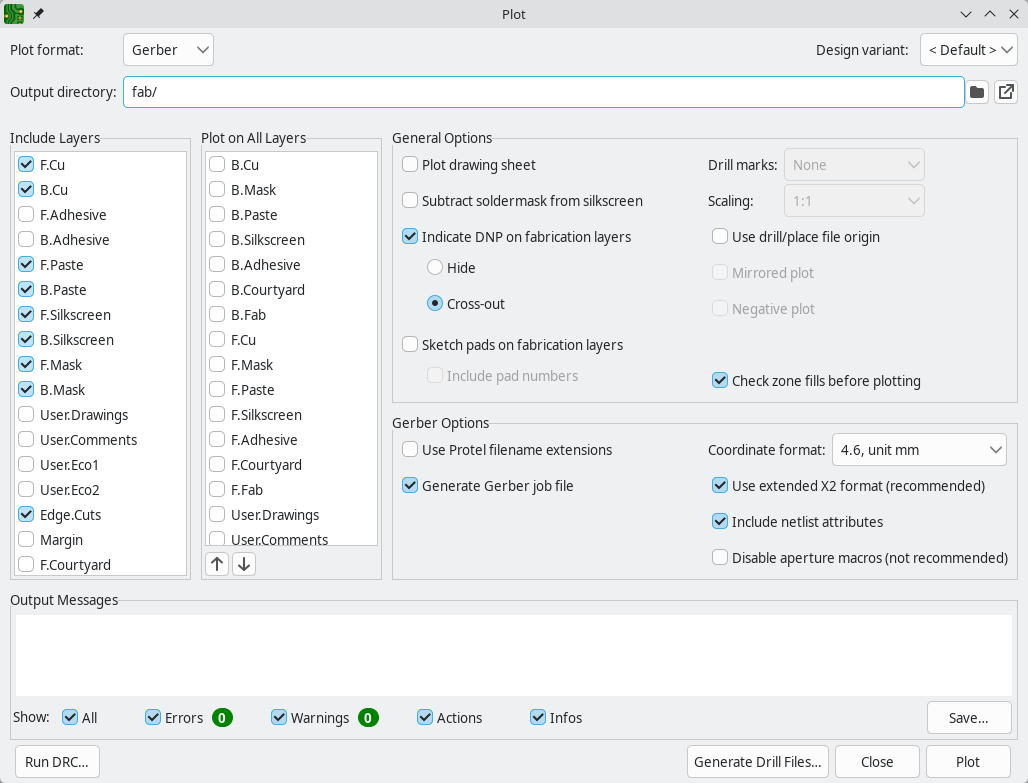The height and width of the screenshot is (783, 1028).
Task: Click the folder browse icon for output directory
Action: pos(977,93)
